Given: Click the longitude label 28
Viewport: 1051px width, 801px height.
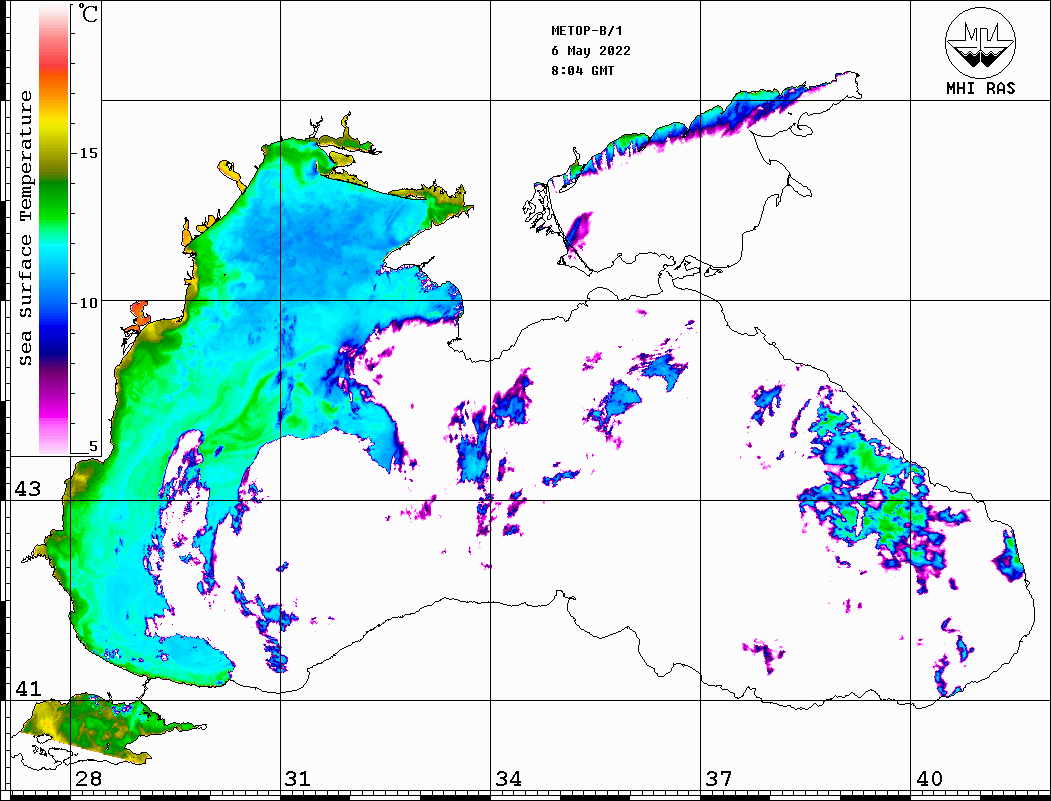Looking at the screenshot, I should click(88, 778).
